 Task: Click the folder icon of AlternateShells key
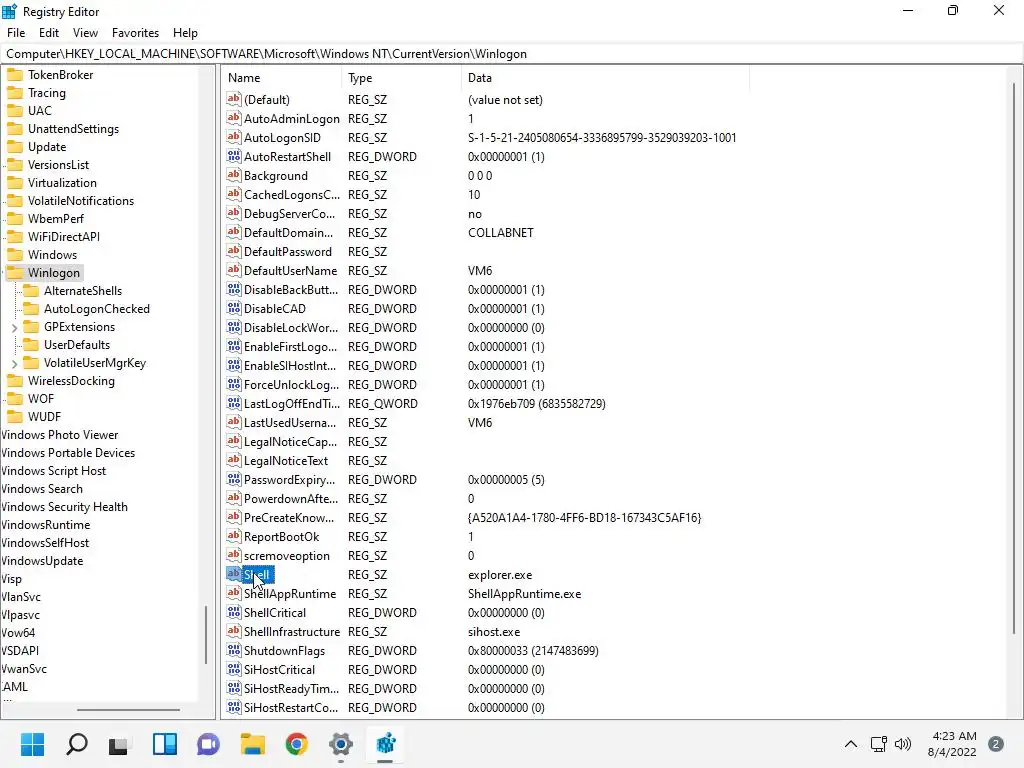pos(31,291)
